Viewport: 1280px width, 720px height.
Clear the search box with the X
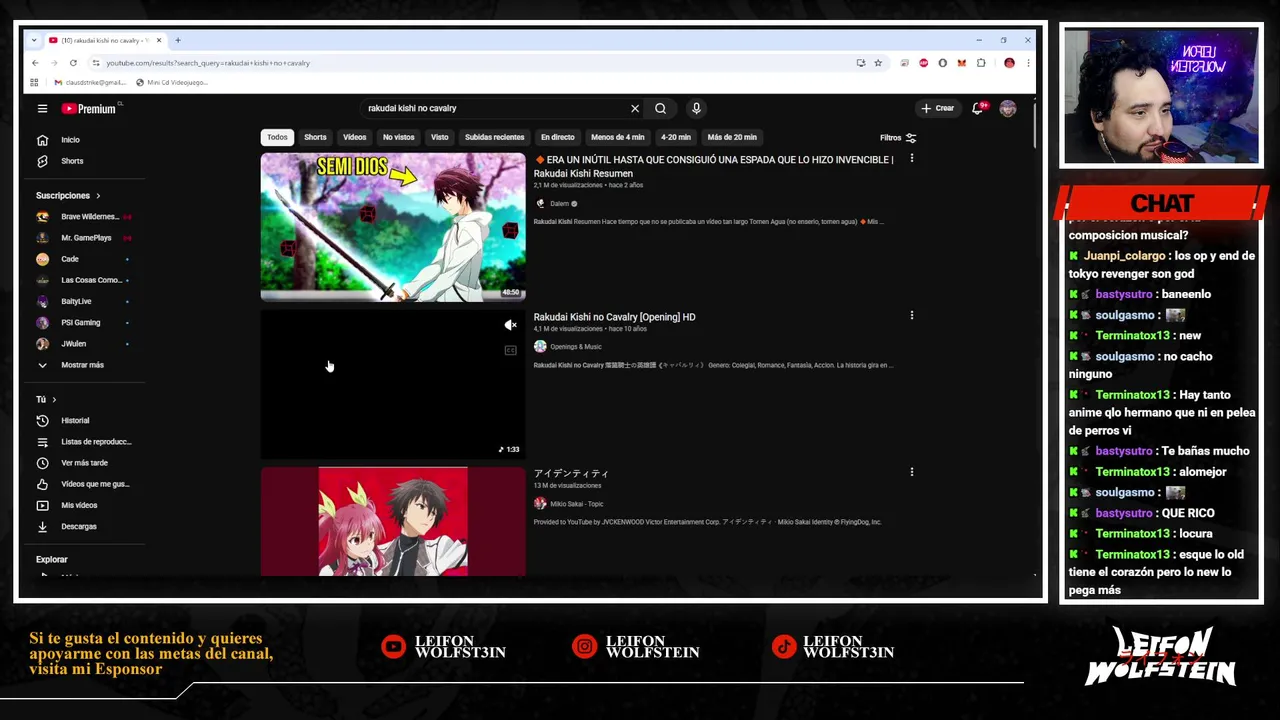coord(634,108)
